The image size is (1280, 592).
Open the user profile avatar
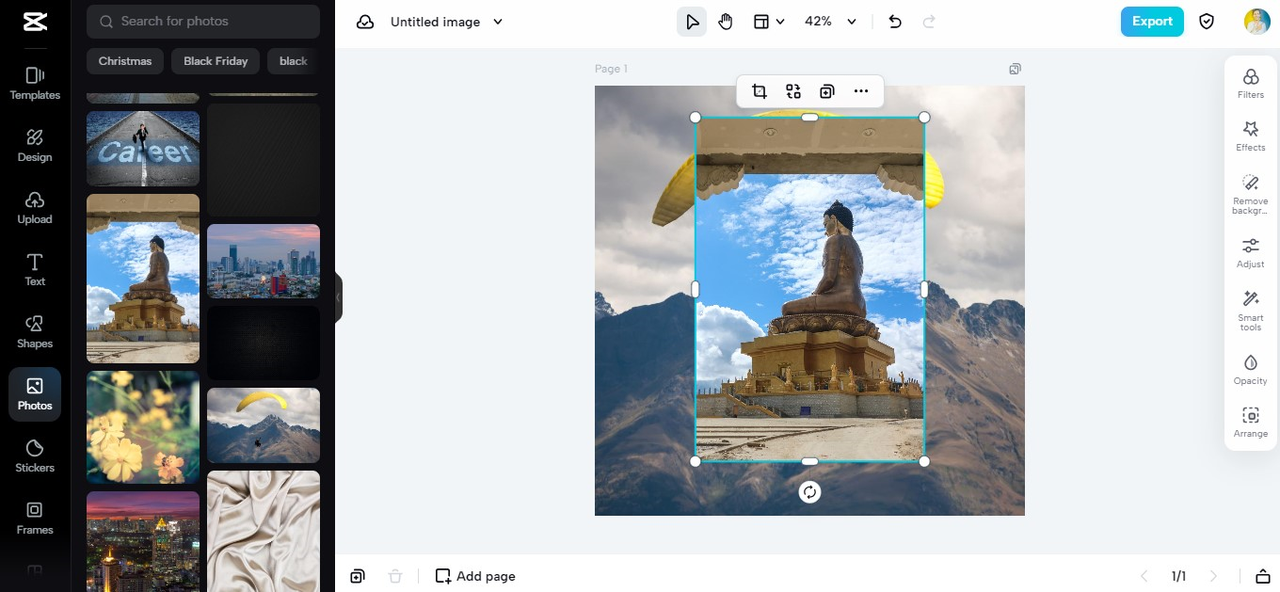click(1257, 22)
